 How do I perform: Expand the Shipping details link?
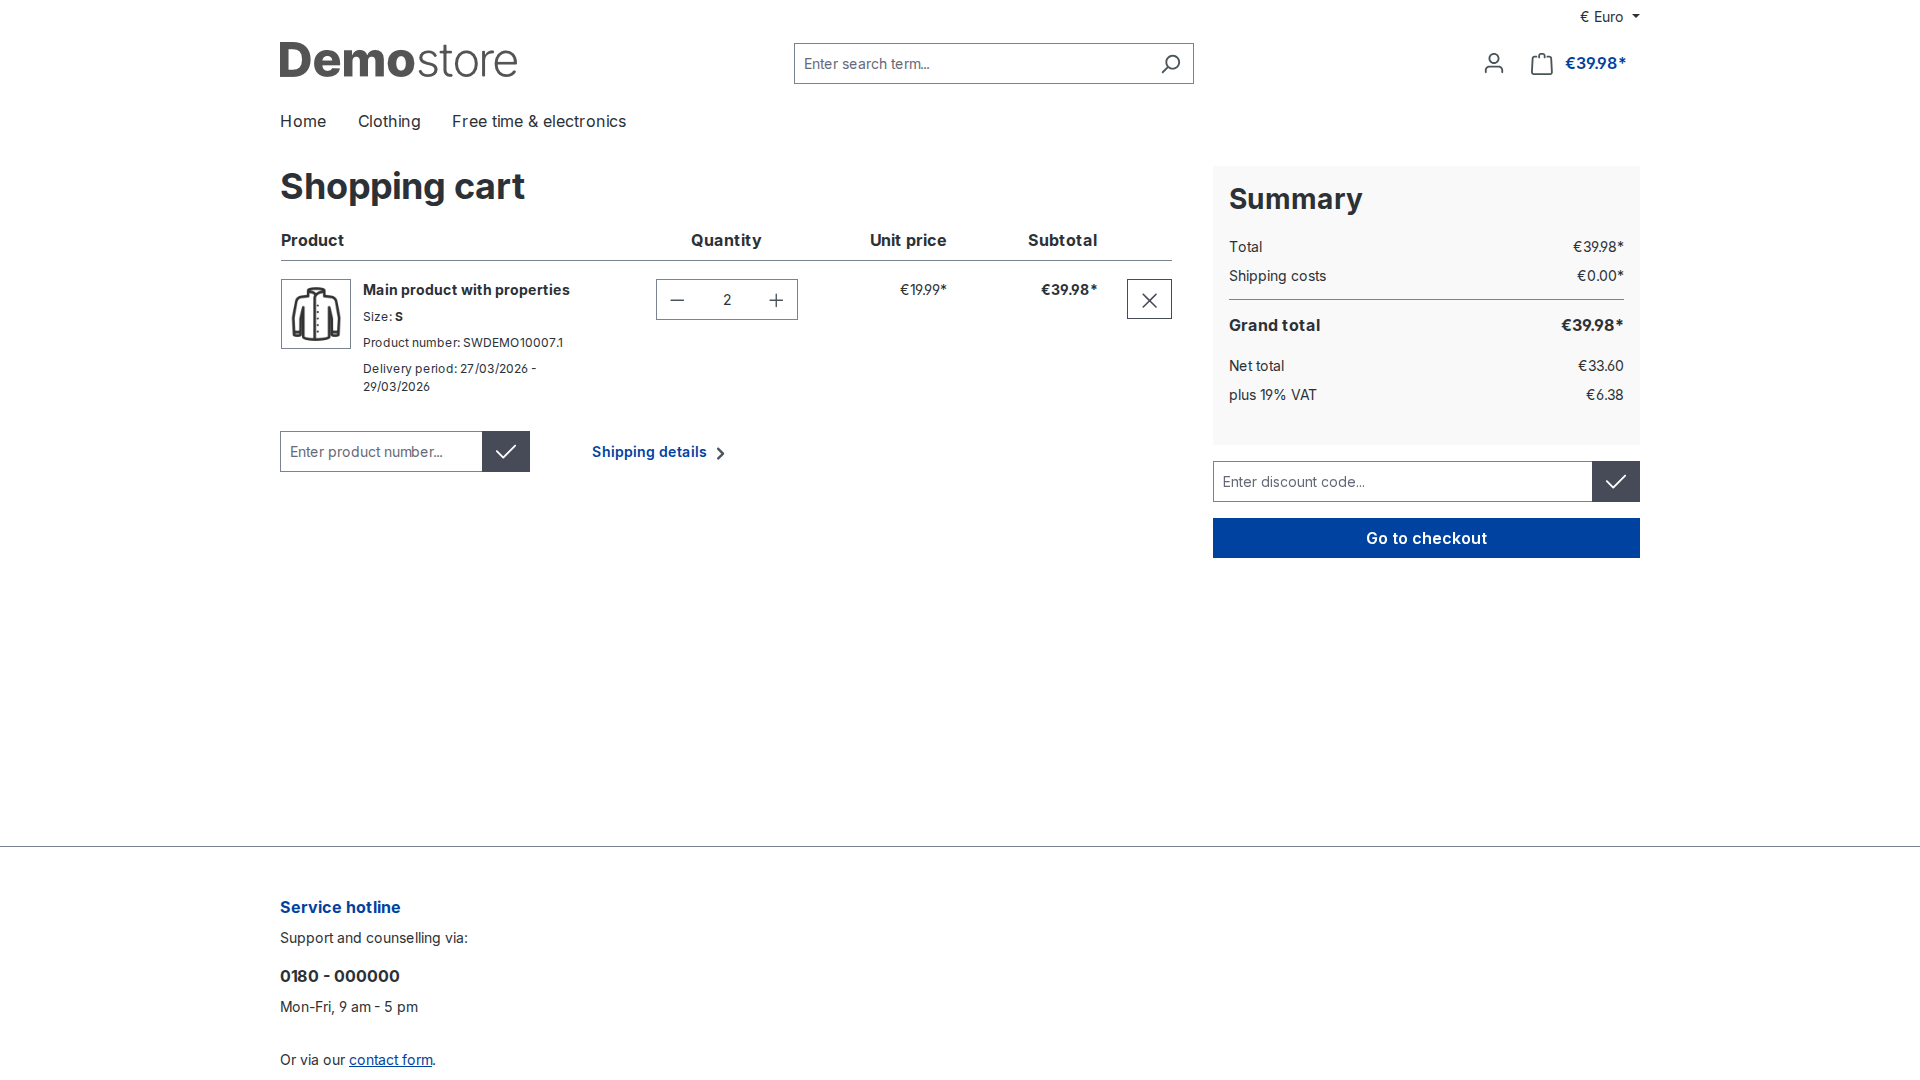coord(658,452)
